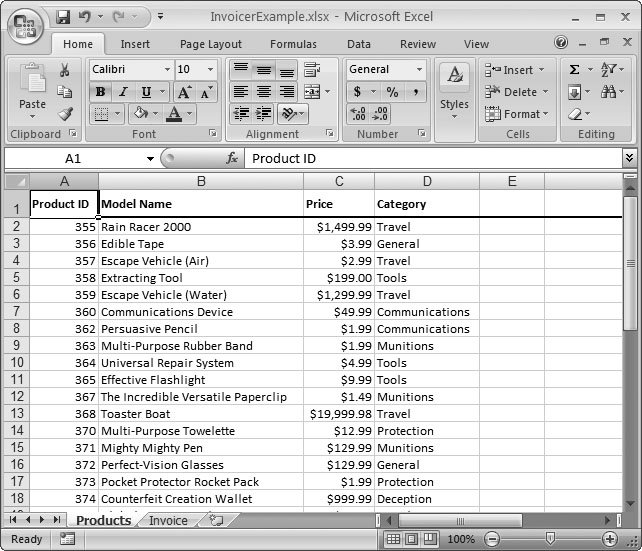The height and width of the screenshot is (551, 642).
Task: Click the Insert Worksheet tab icon
Action: (216, 520)
